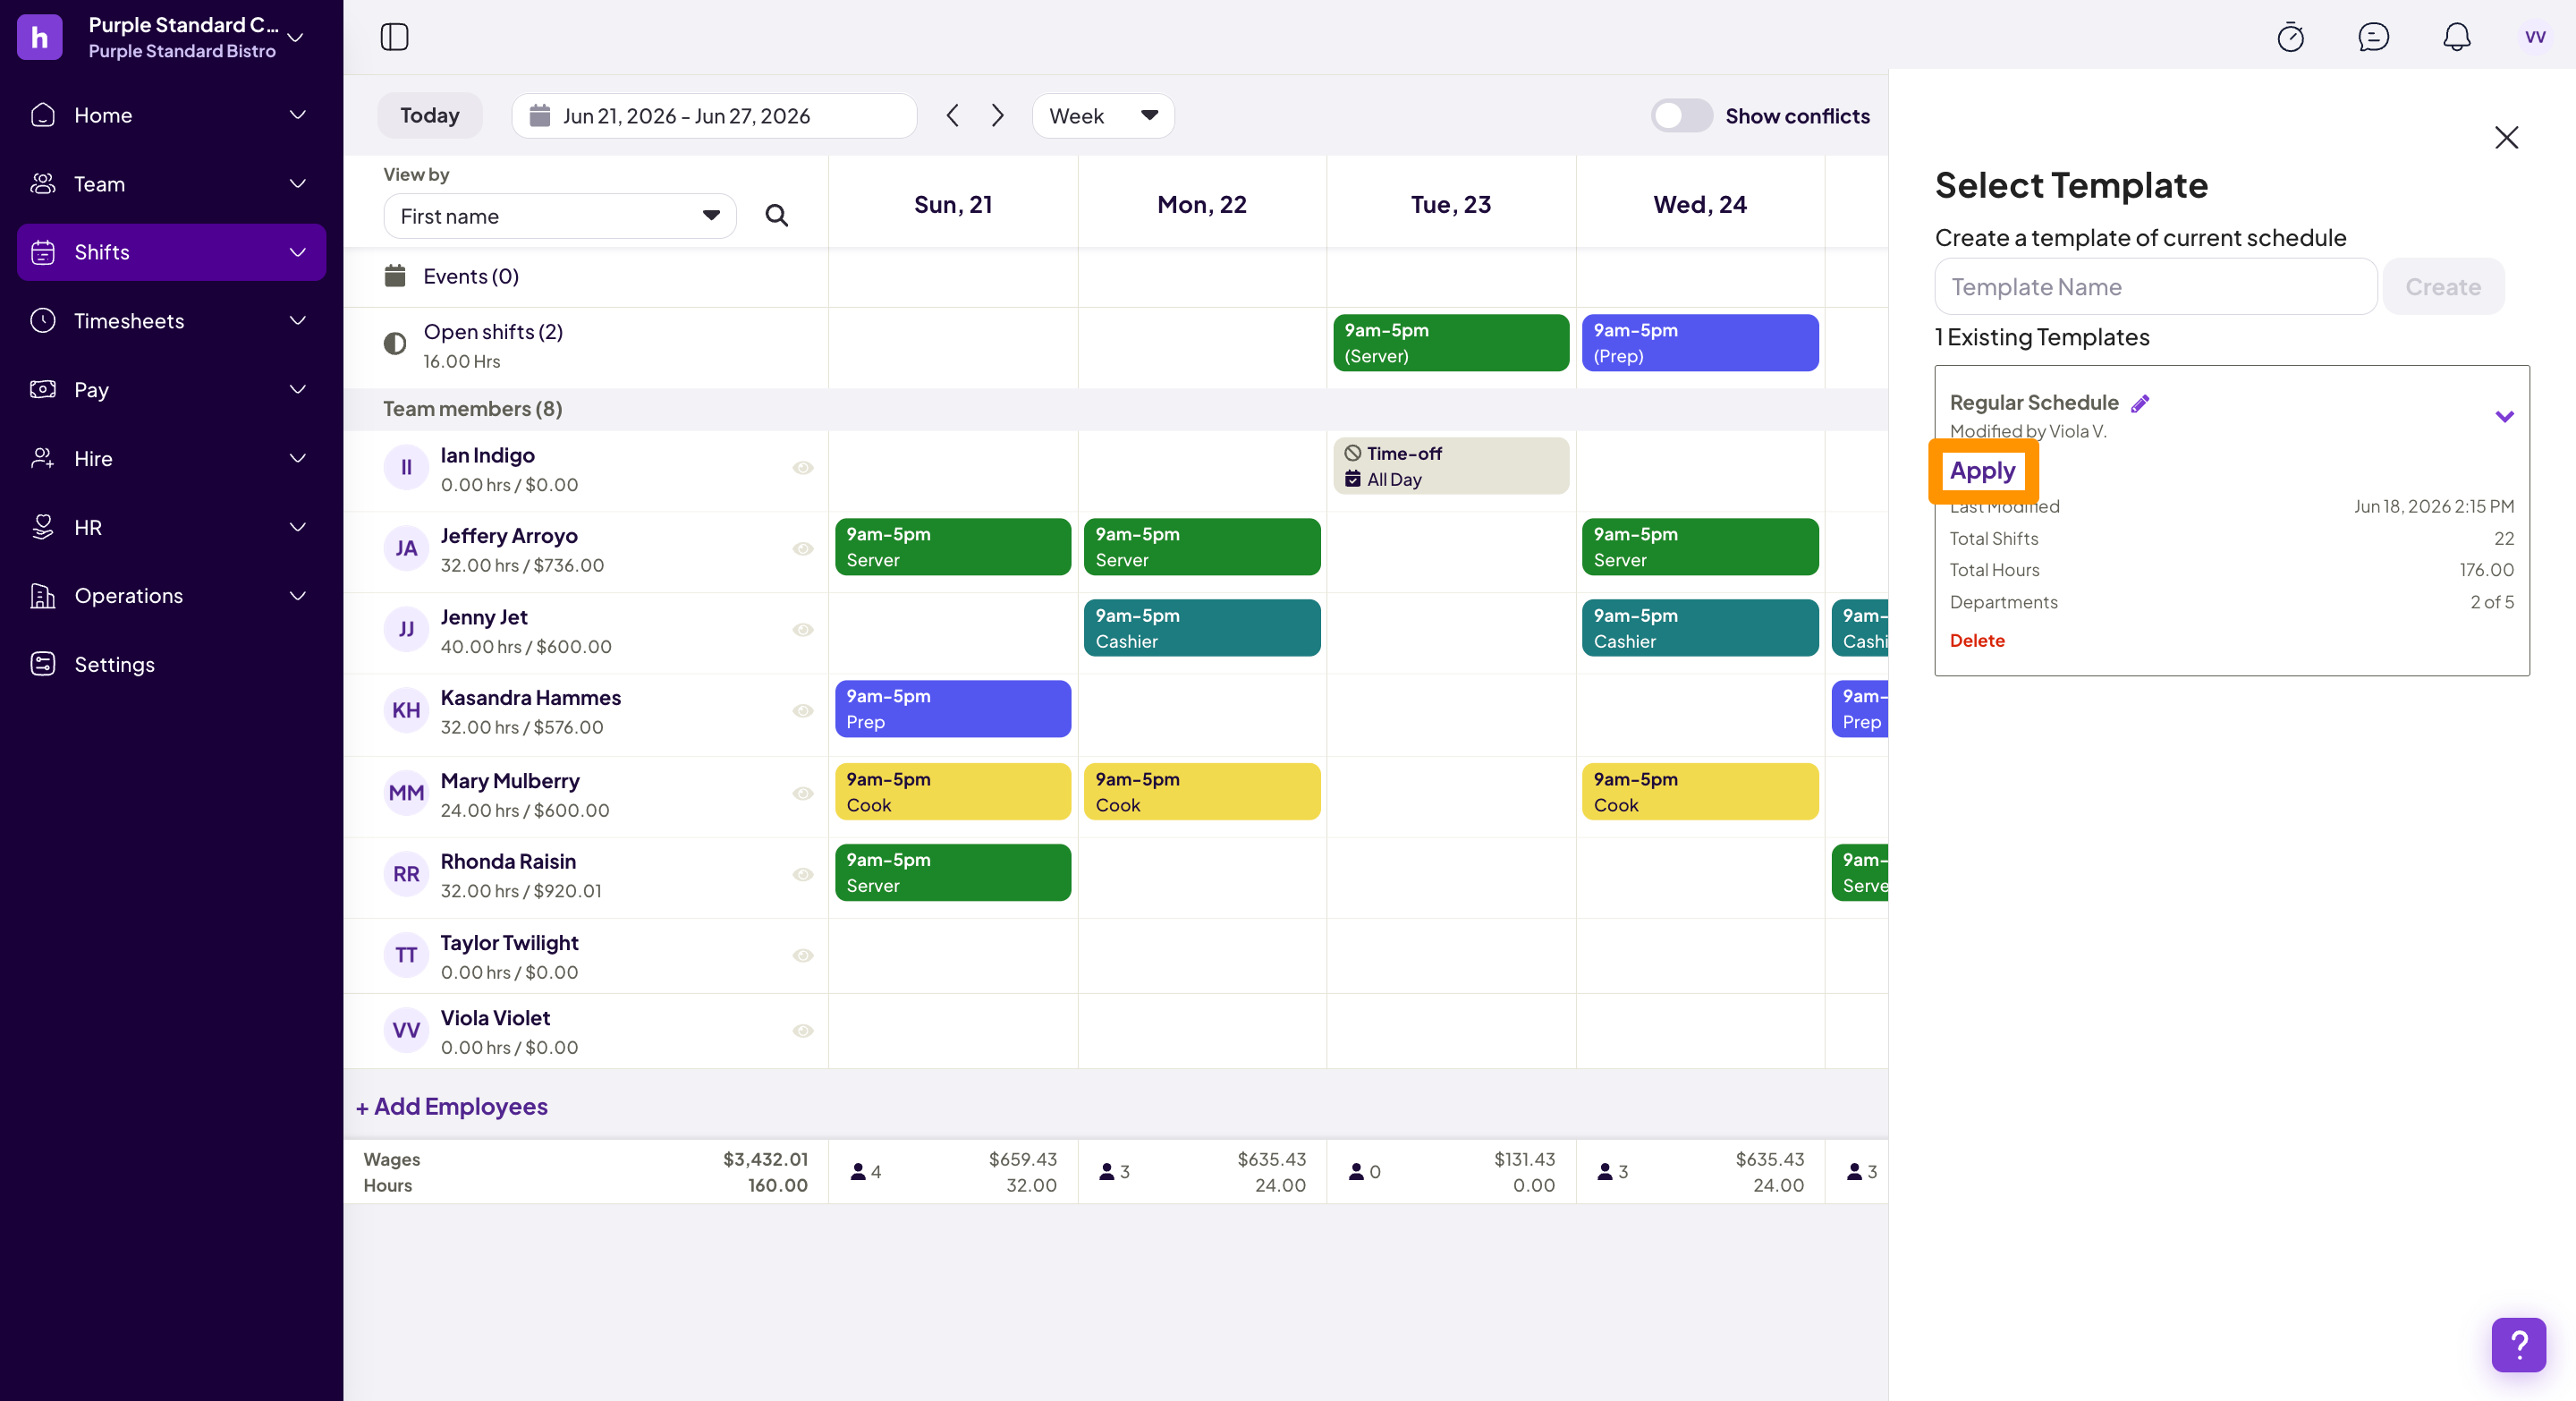Viewport: 2576px width, 1401px height.
Task: Edit Regular Schedule name with pencil icon
Action: click(2139, 403)
